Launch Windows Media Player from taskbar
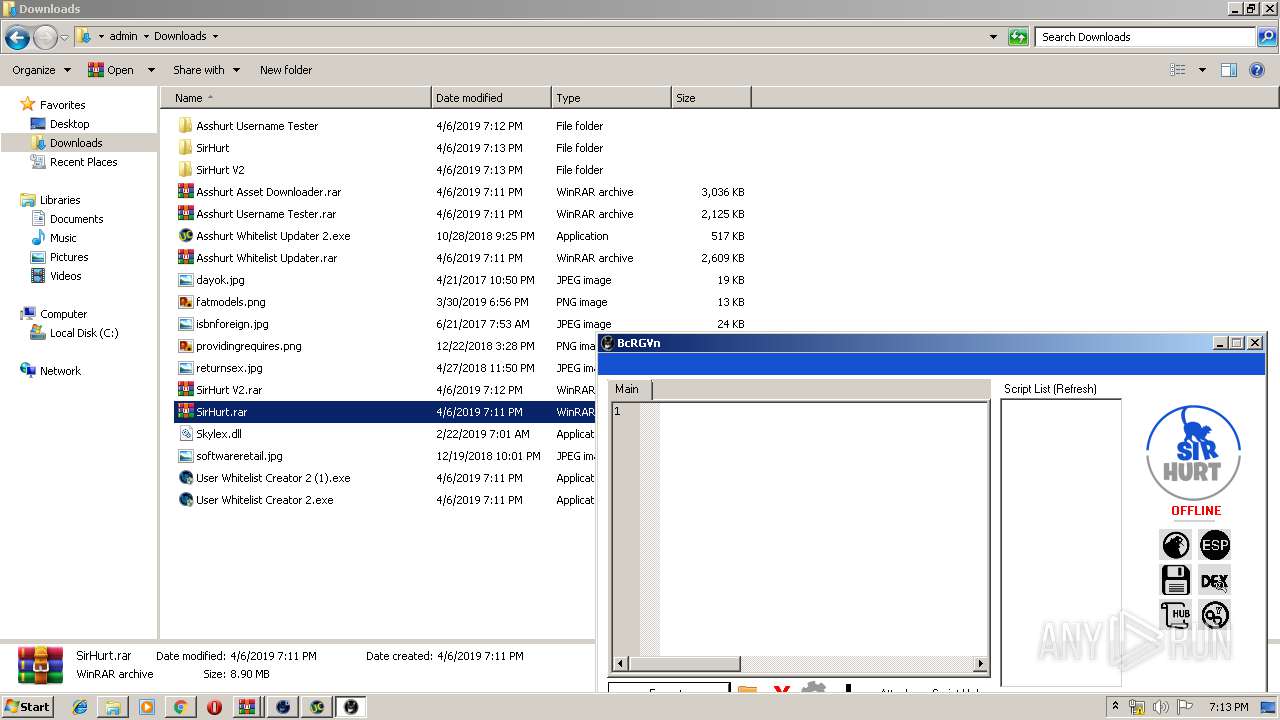1280x720 pixels. (x=147, y=707)
